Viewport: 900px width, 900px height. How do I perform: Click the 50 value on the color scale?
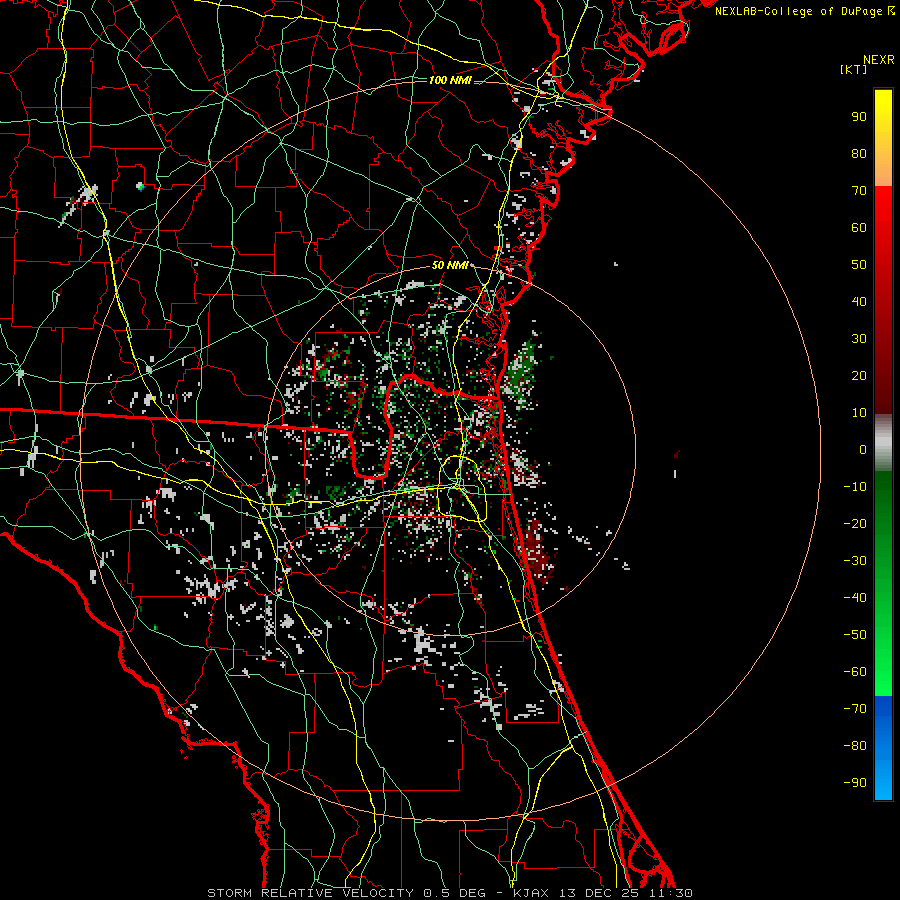[x=859, y=265]
